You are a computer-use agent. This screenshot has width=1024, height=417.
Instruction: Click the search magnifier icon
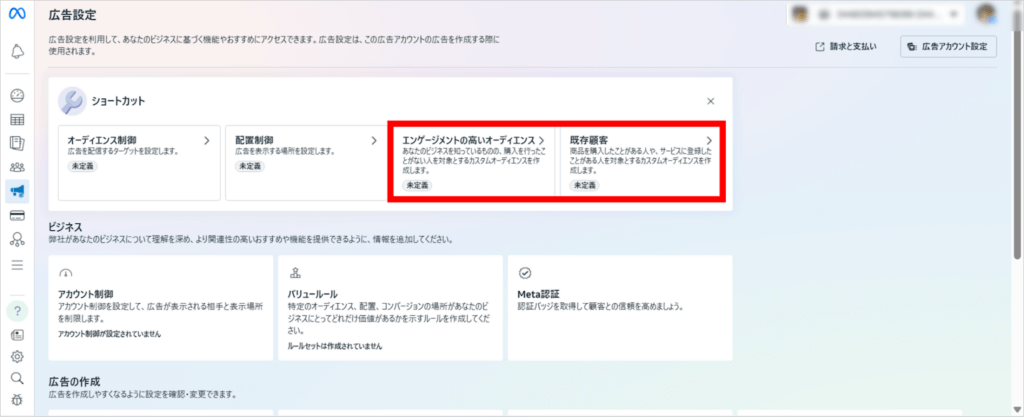click(x=18, y=378)
